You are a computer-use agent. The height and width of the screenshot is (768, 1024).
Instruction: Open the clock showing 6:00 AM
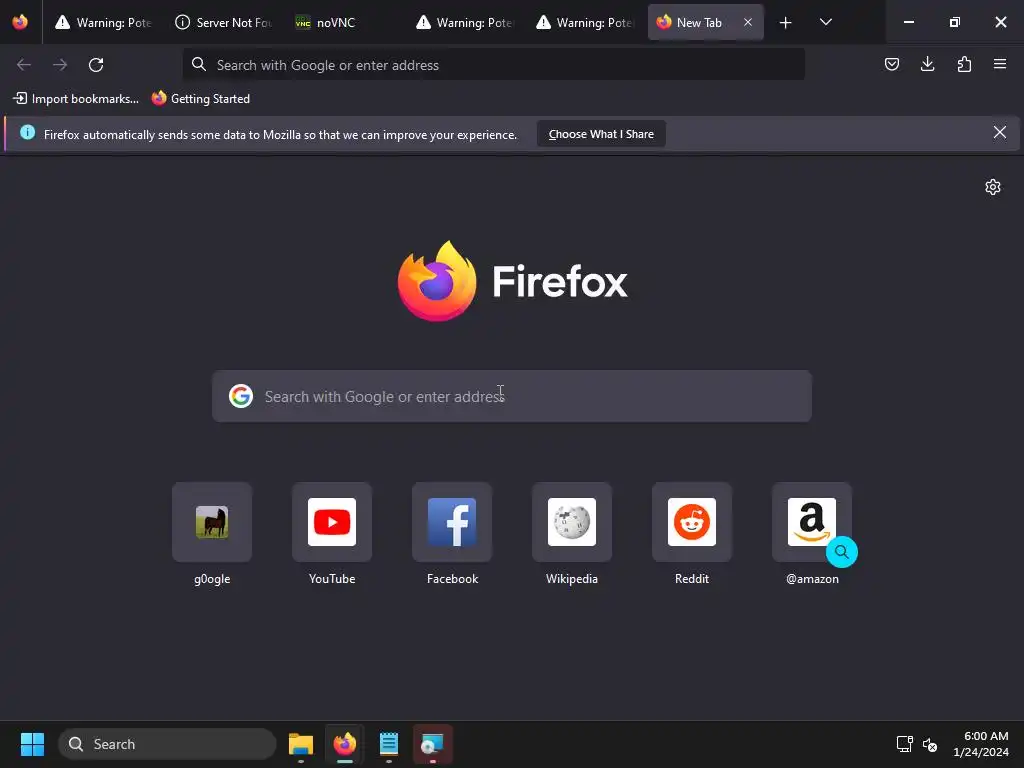980,744
